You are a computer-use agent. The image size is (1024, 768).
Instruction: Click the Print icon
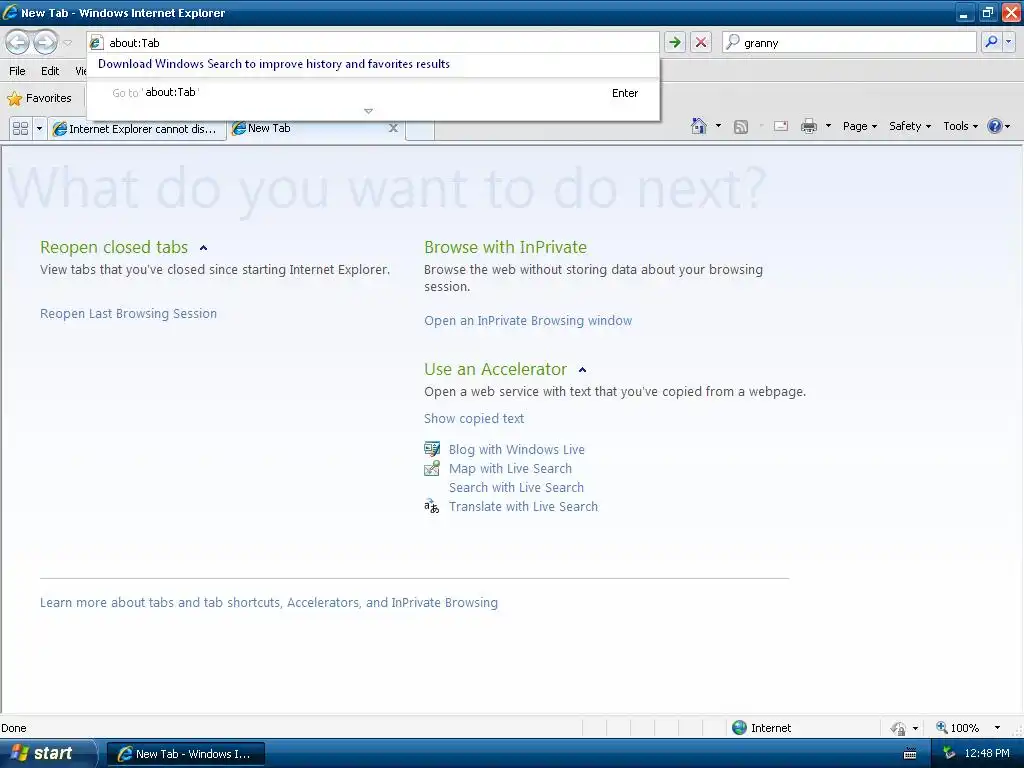point(808,126)
